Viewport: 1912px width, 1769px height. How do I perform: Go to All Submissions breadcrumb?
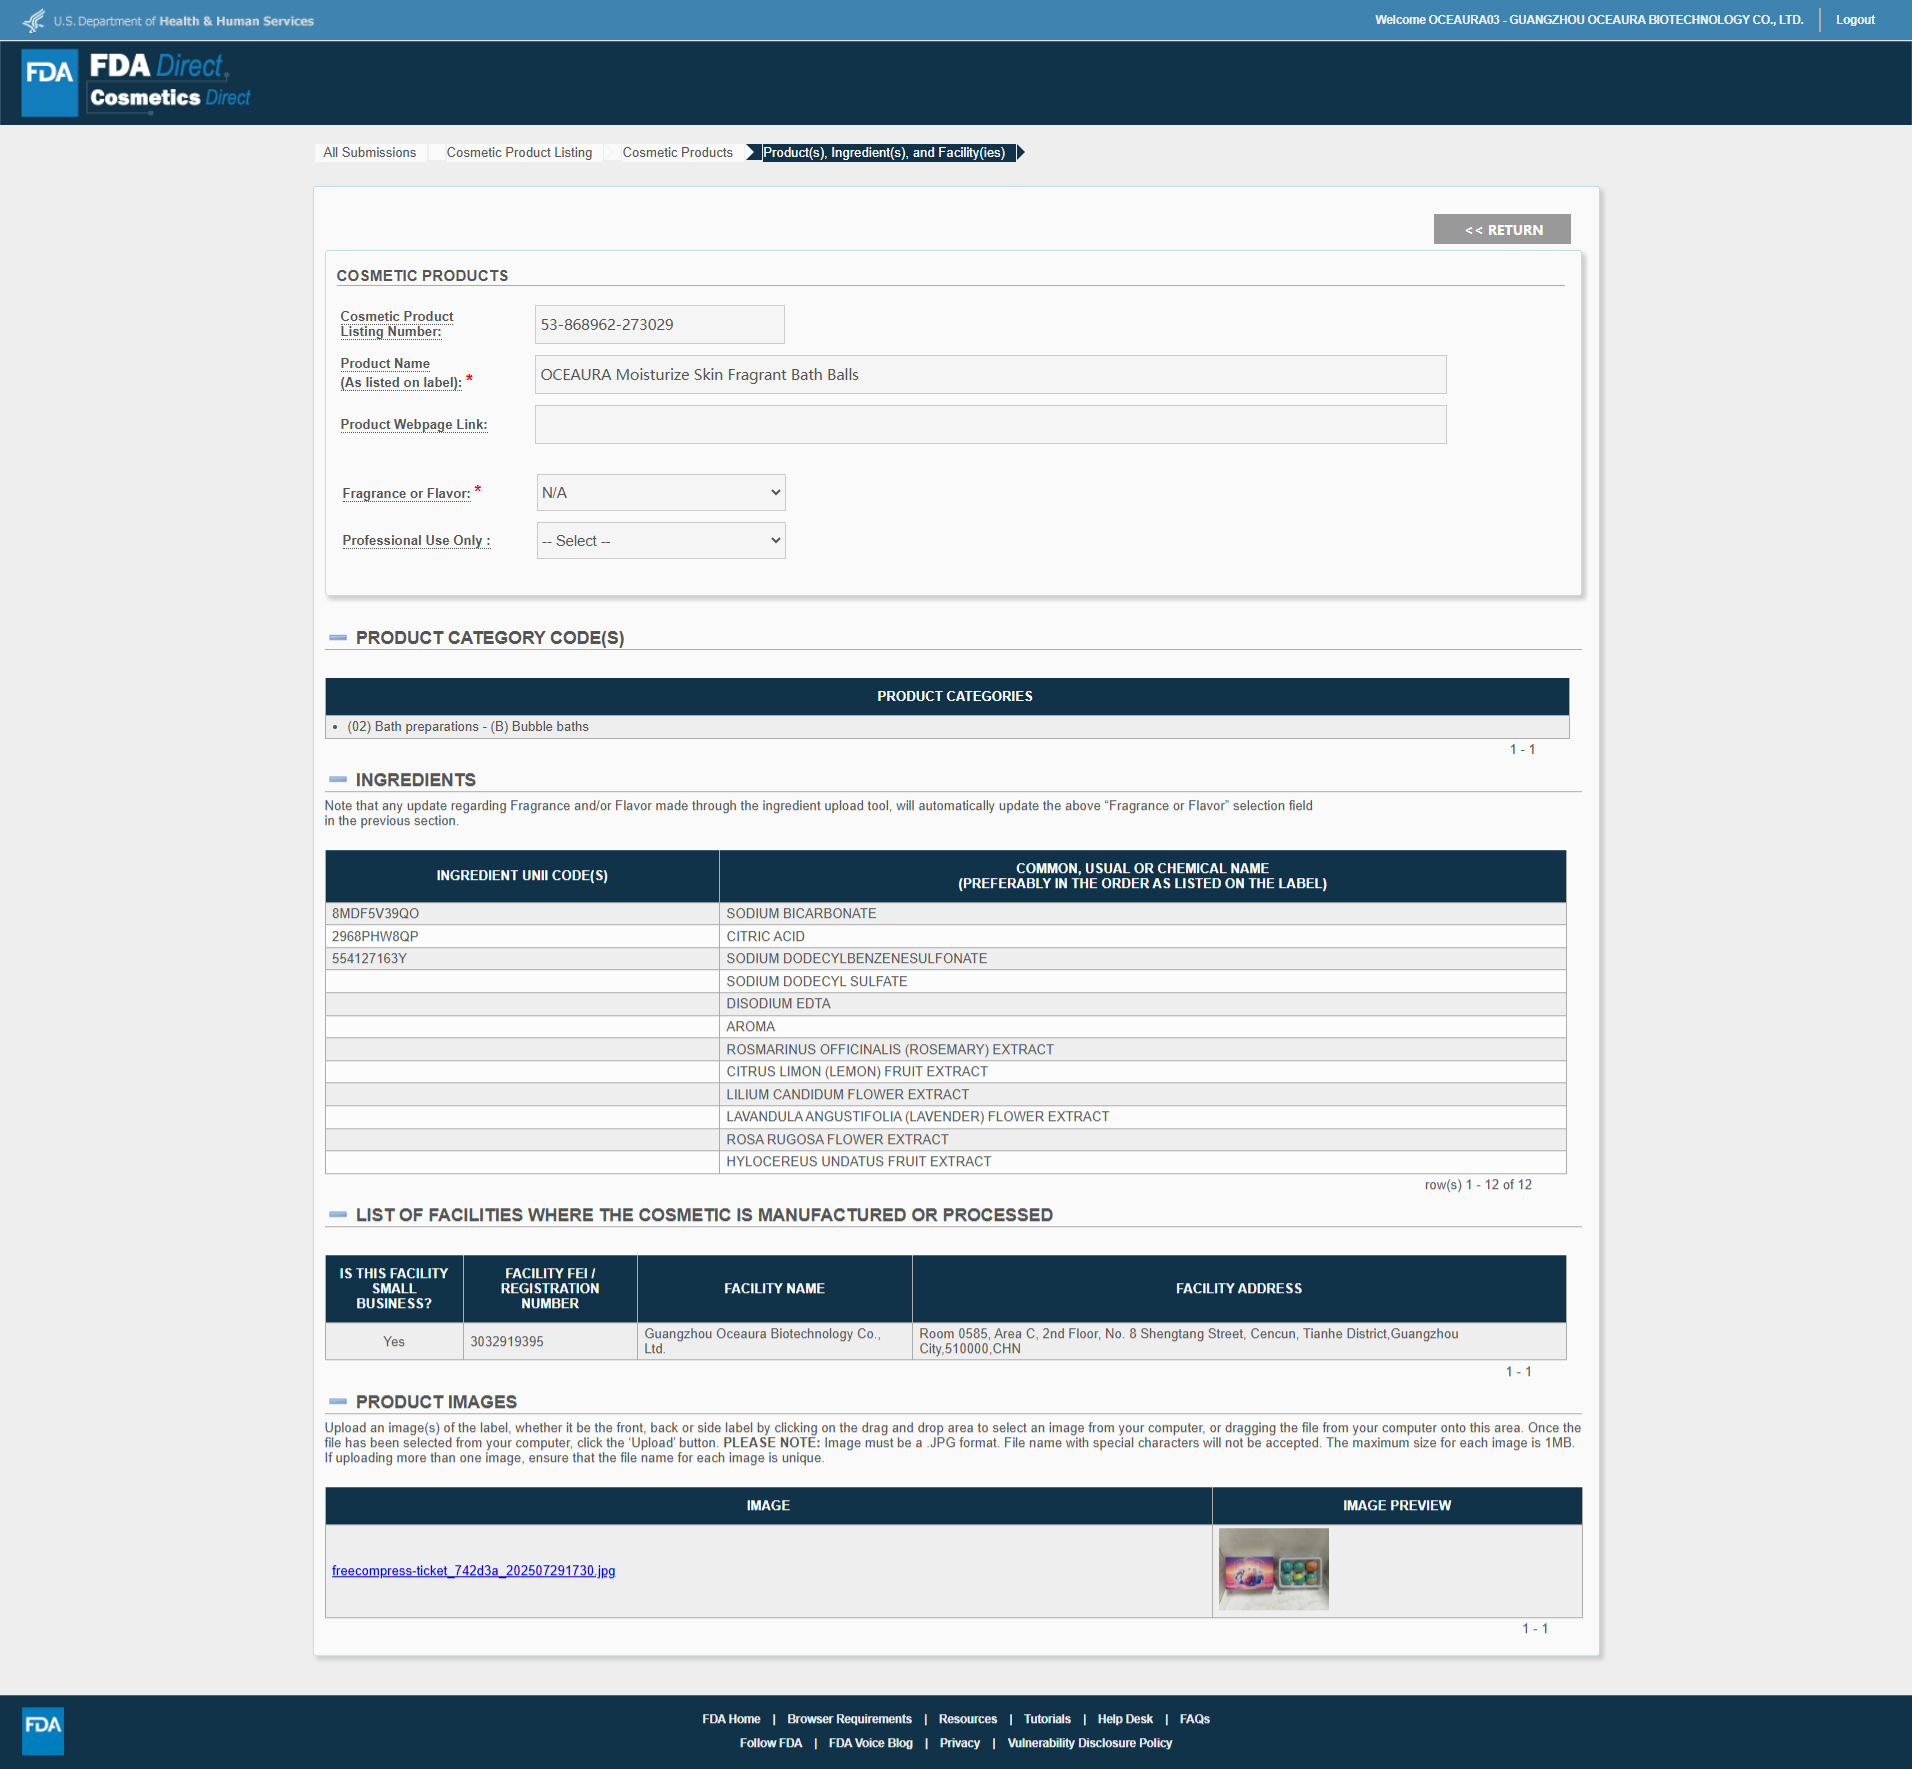(x=370, y=153)
